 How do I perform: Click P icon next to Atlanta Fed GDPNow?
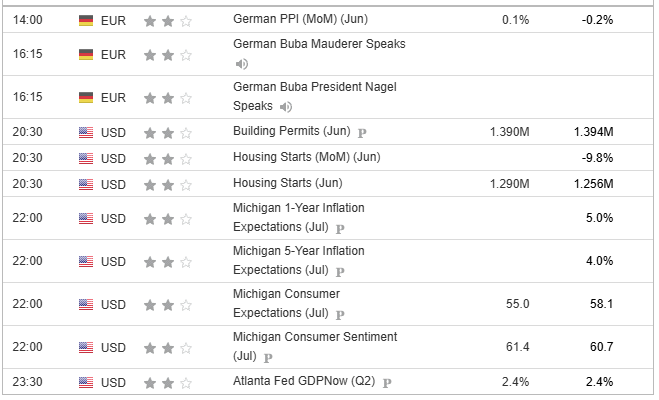(x=387, y=383)
